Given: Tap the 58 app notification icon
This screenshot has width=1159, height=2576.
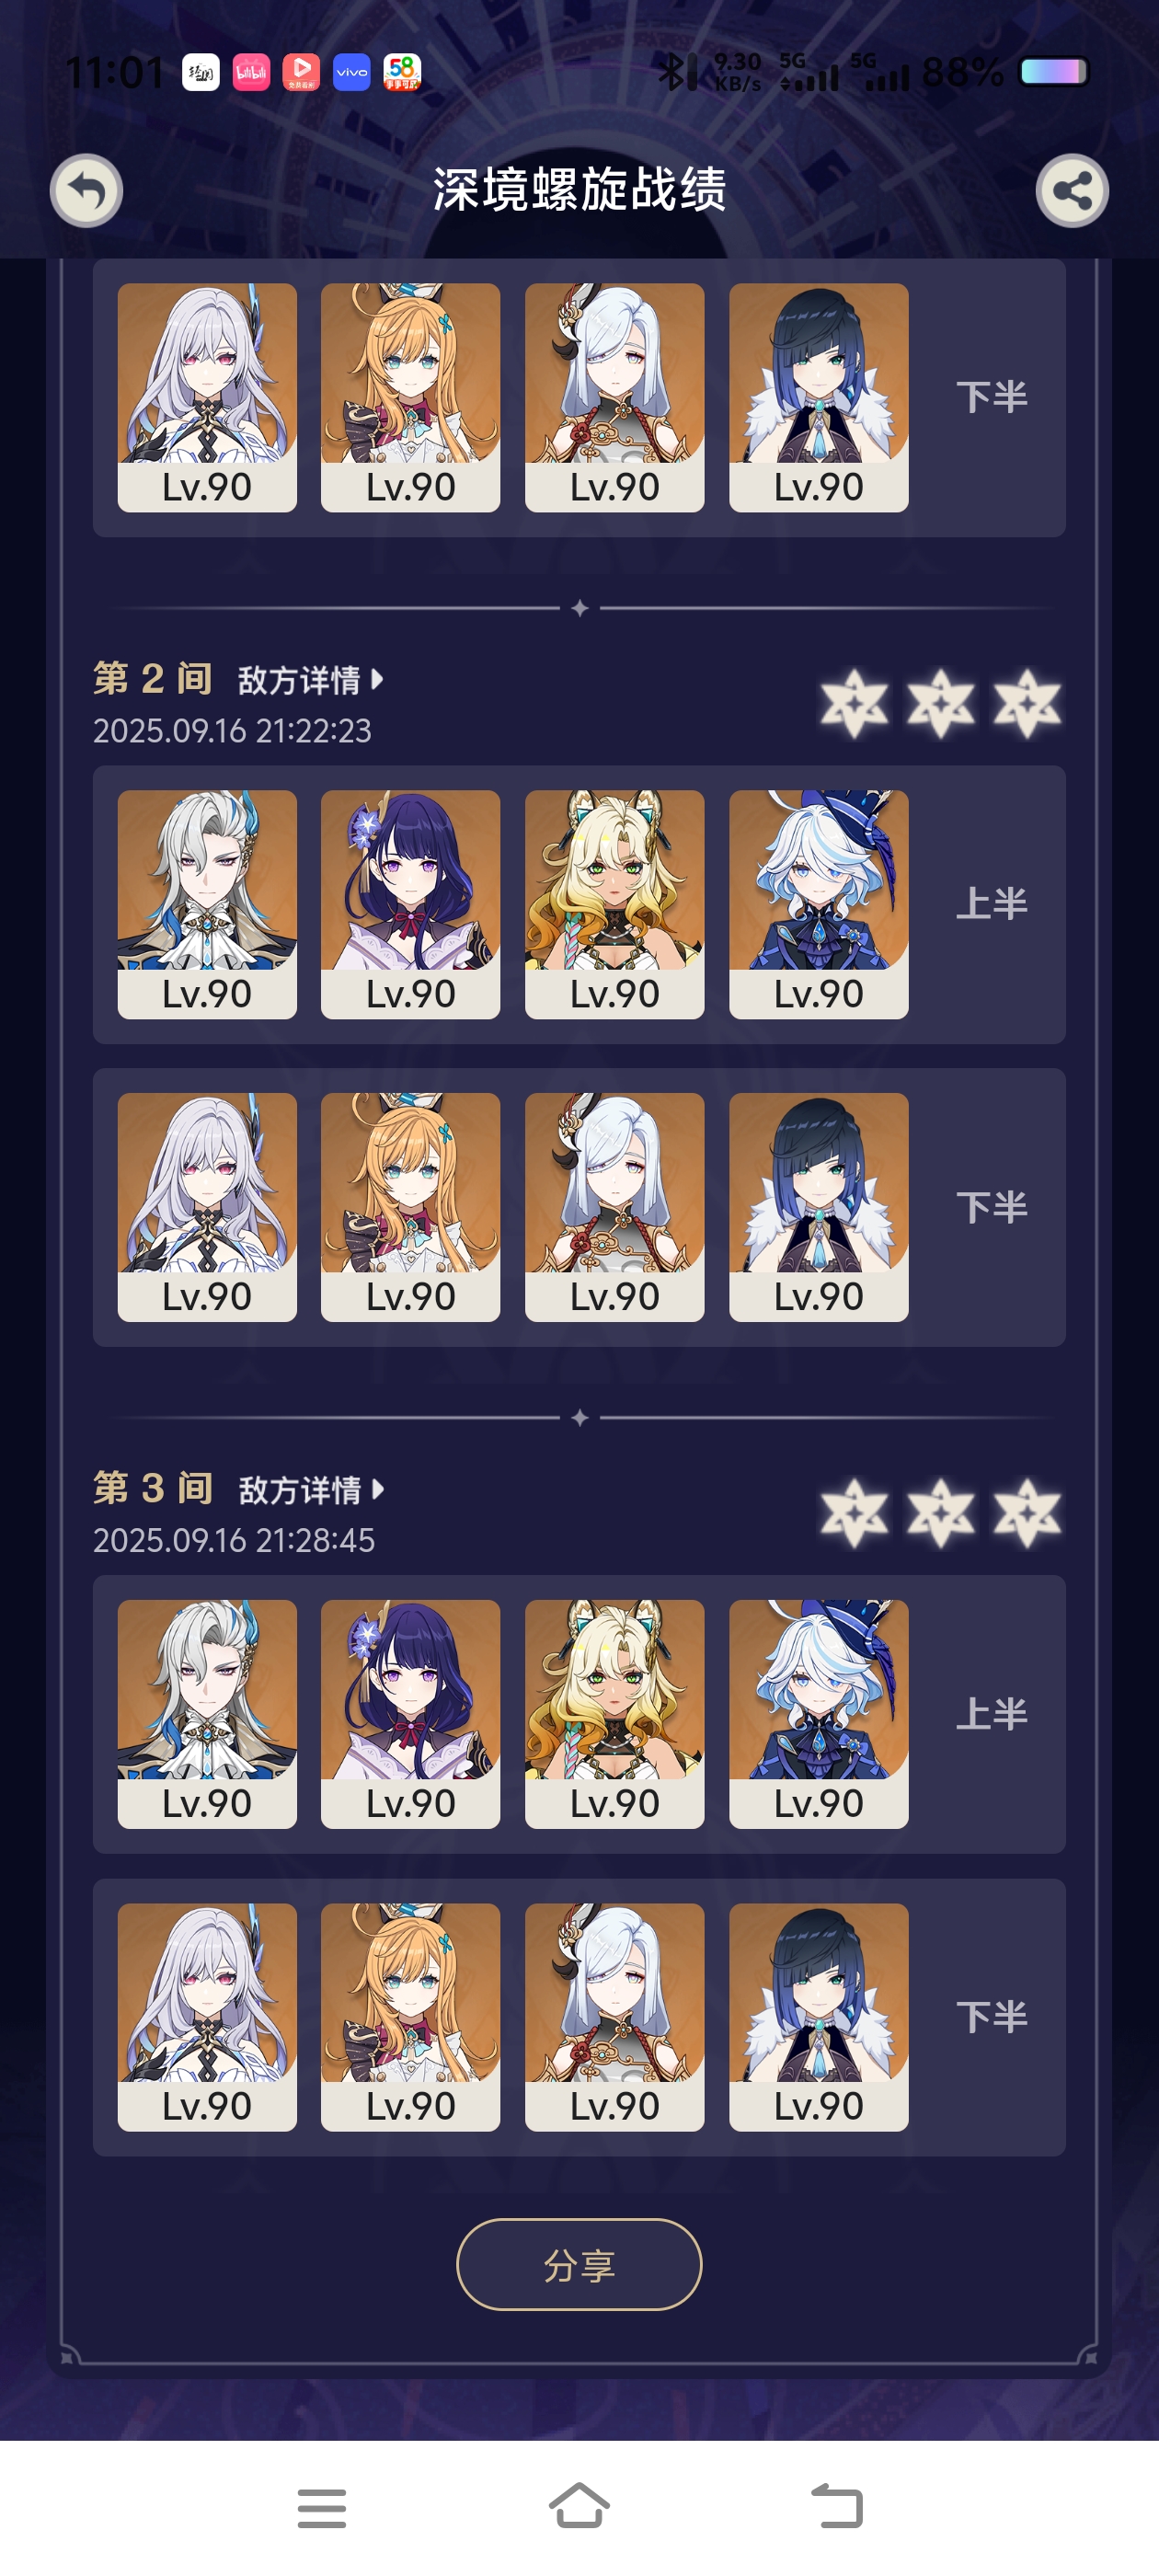Looking at the screenshot, I should (402, 72).
